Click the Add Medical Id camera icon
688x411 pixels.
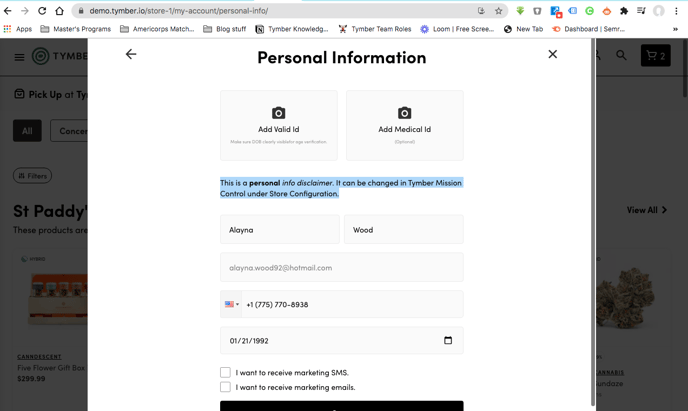[x=404, y=113]
